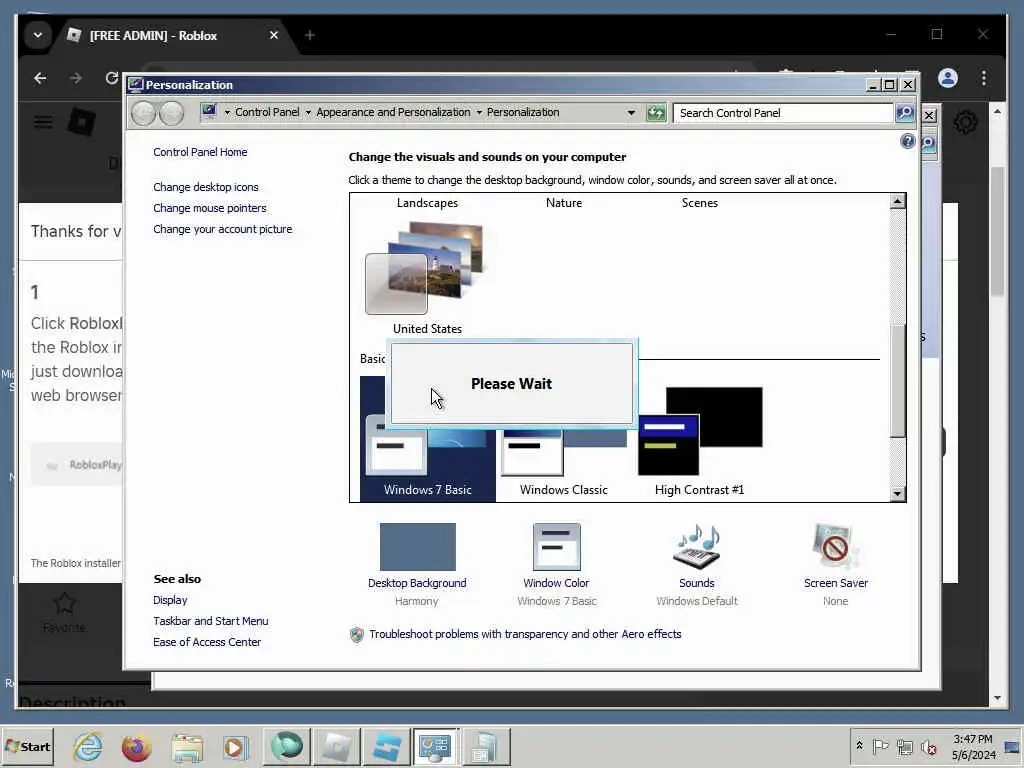The width and height of the screenshot is (1024, 768).
Task: Click the network tray icon
Action: (904, 747)
